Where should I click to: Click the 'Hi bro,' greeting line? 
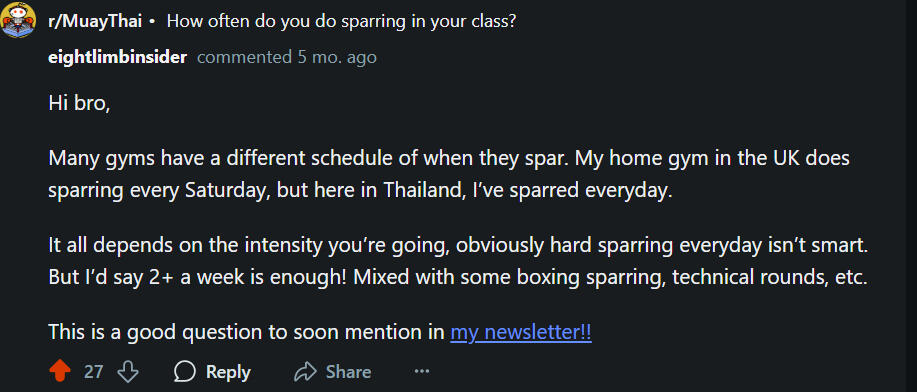coord(80,103)
